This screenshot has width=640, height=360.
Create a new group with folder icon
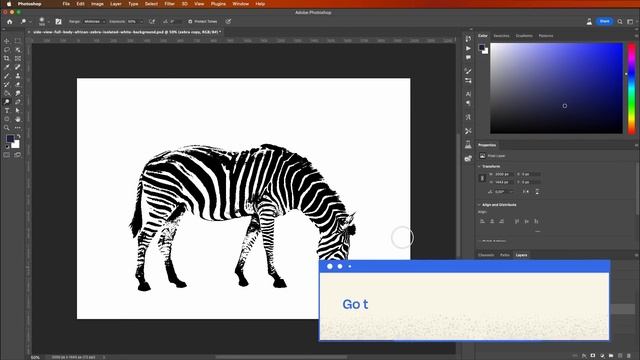611,356
